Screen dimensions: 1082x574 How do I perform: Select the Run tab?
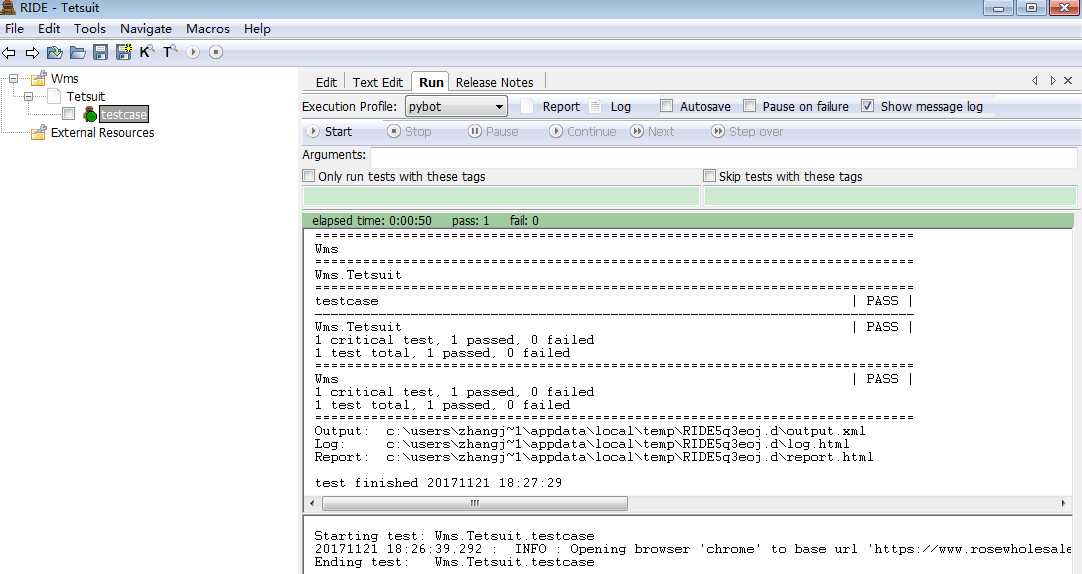tap(431, 82)
